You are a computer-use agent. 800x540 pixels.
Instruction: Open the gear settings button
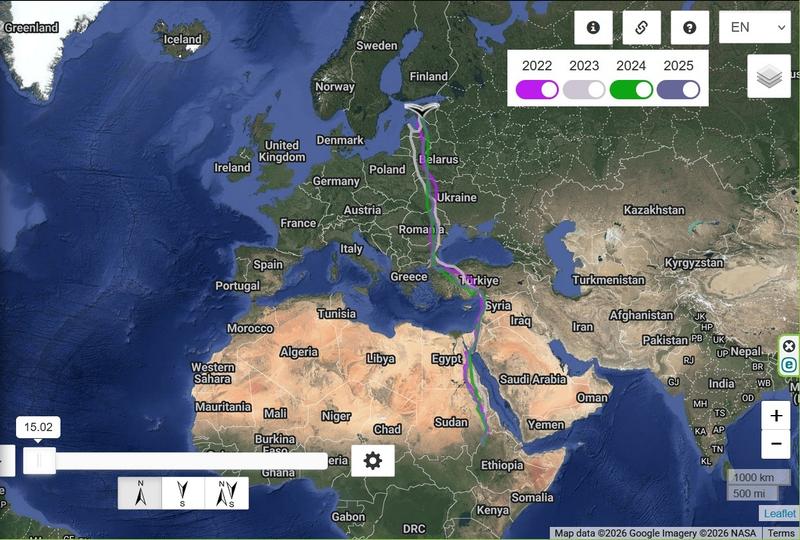click(373, 460)
